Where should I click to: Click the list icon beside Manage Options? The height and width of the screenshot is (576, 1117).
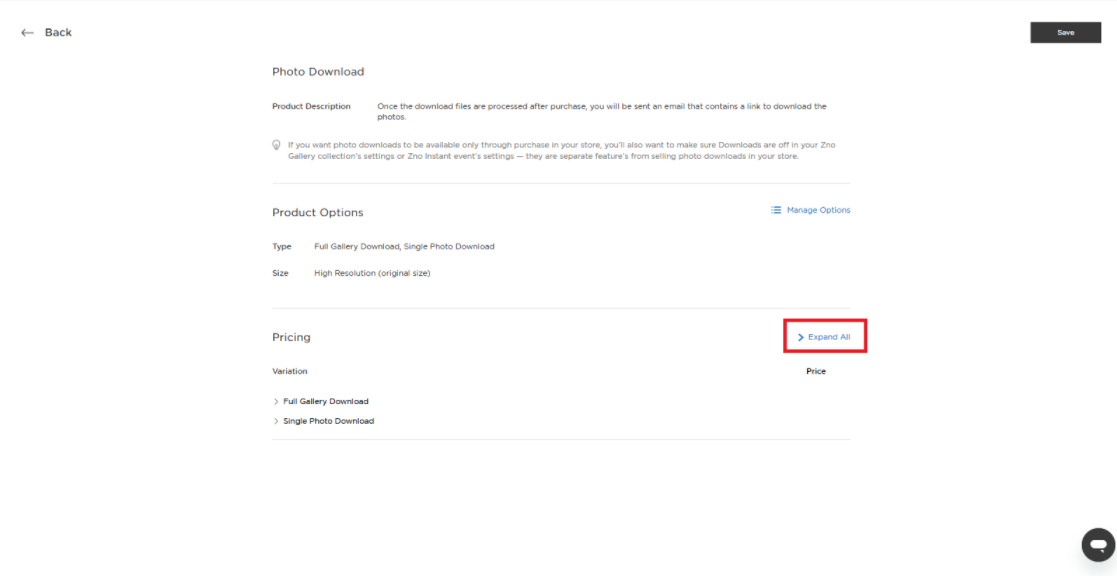pos(776,210)
